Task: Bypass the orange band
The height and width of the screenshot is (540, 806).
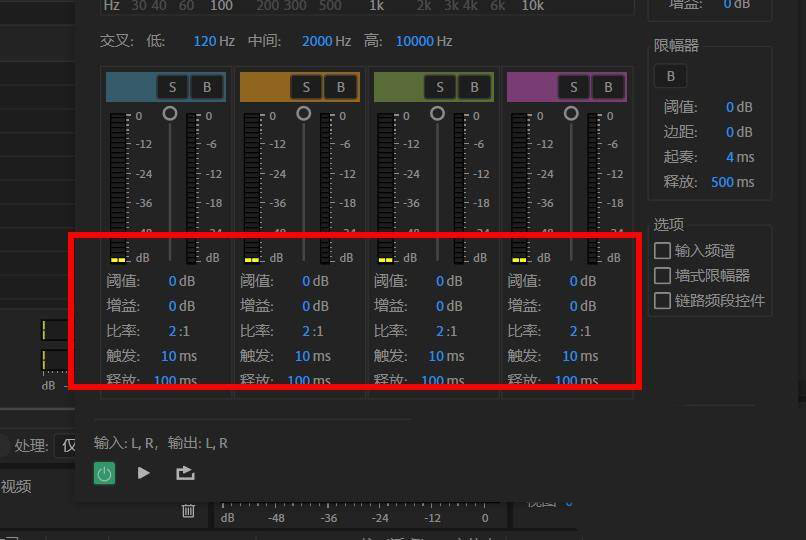Action: click(340, 87)
